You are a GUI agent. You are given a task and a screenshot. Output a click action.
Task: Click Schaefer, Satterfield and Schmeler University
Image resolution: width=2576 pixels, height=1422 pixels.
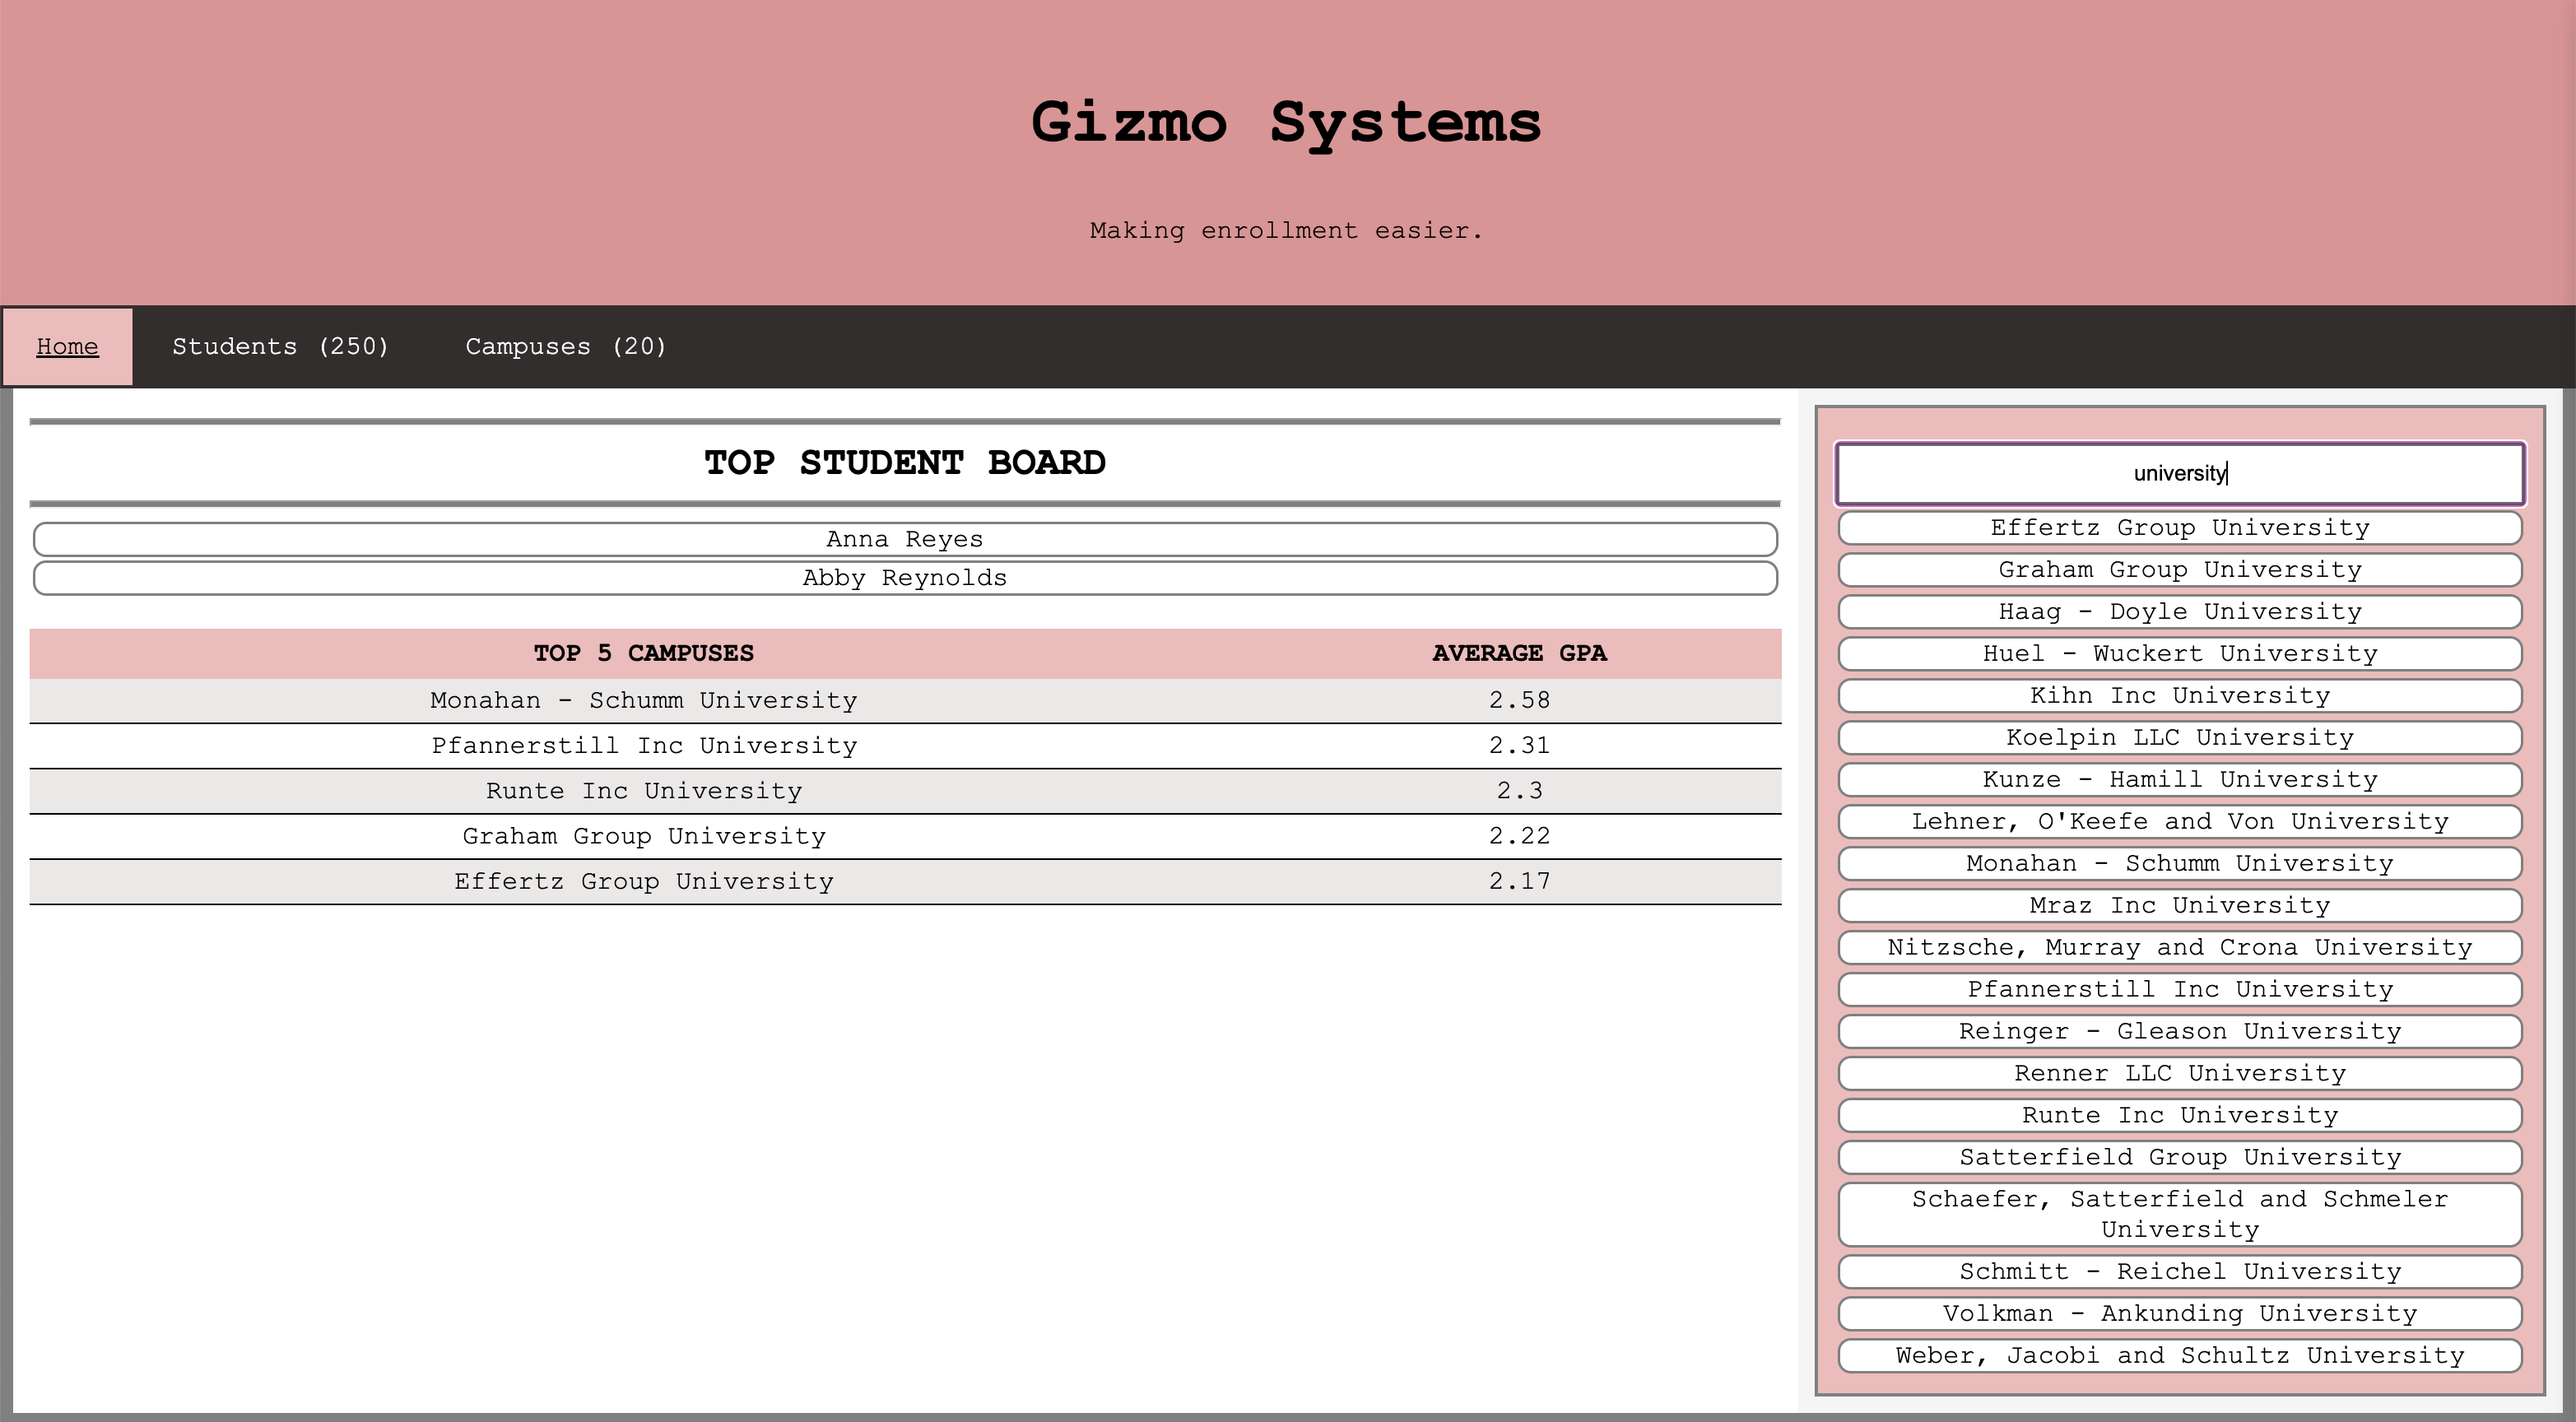pyautogui.click(x=2179, y=1214)
